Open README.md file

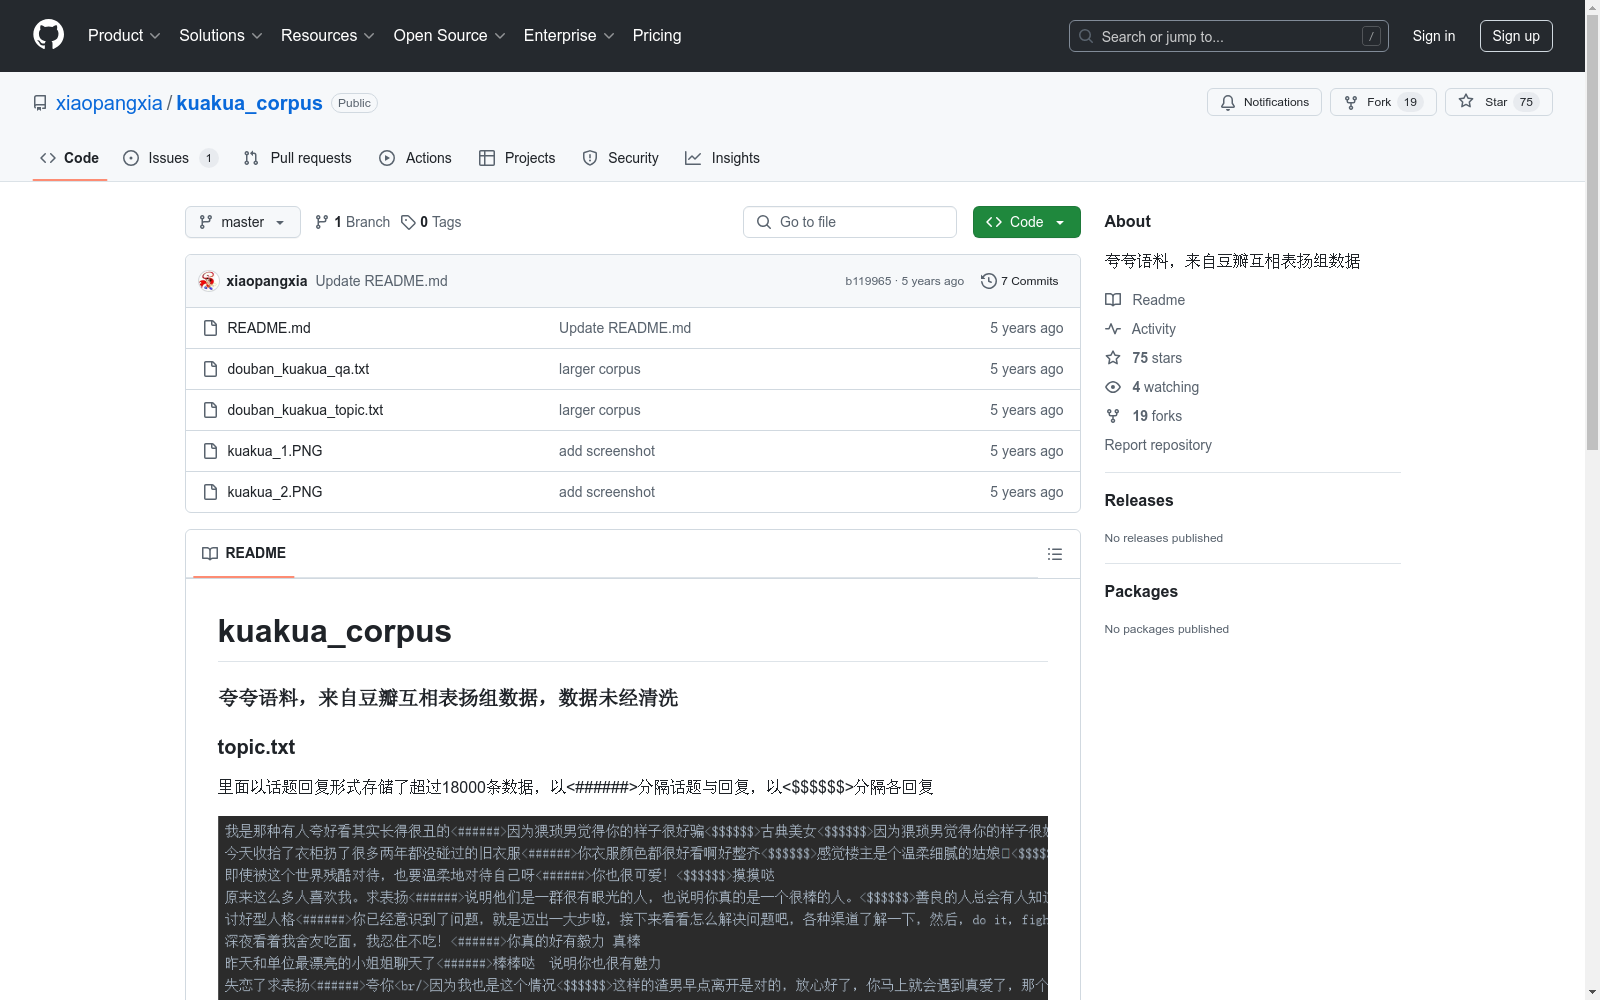(269, 328)
